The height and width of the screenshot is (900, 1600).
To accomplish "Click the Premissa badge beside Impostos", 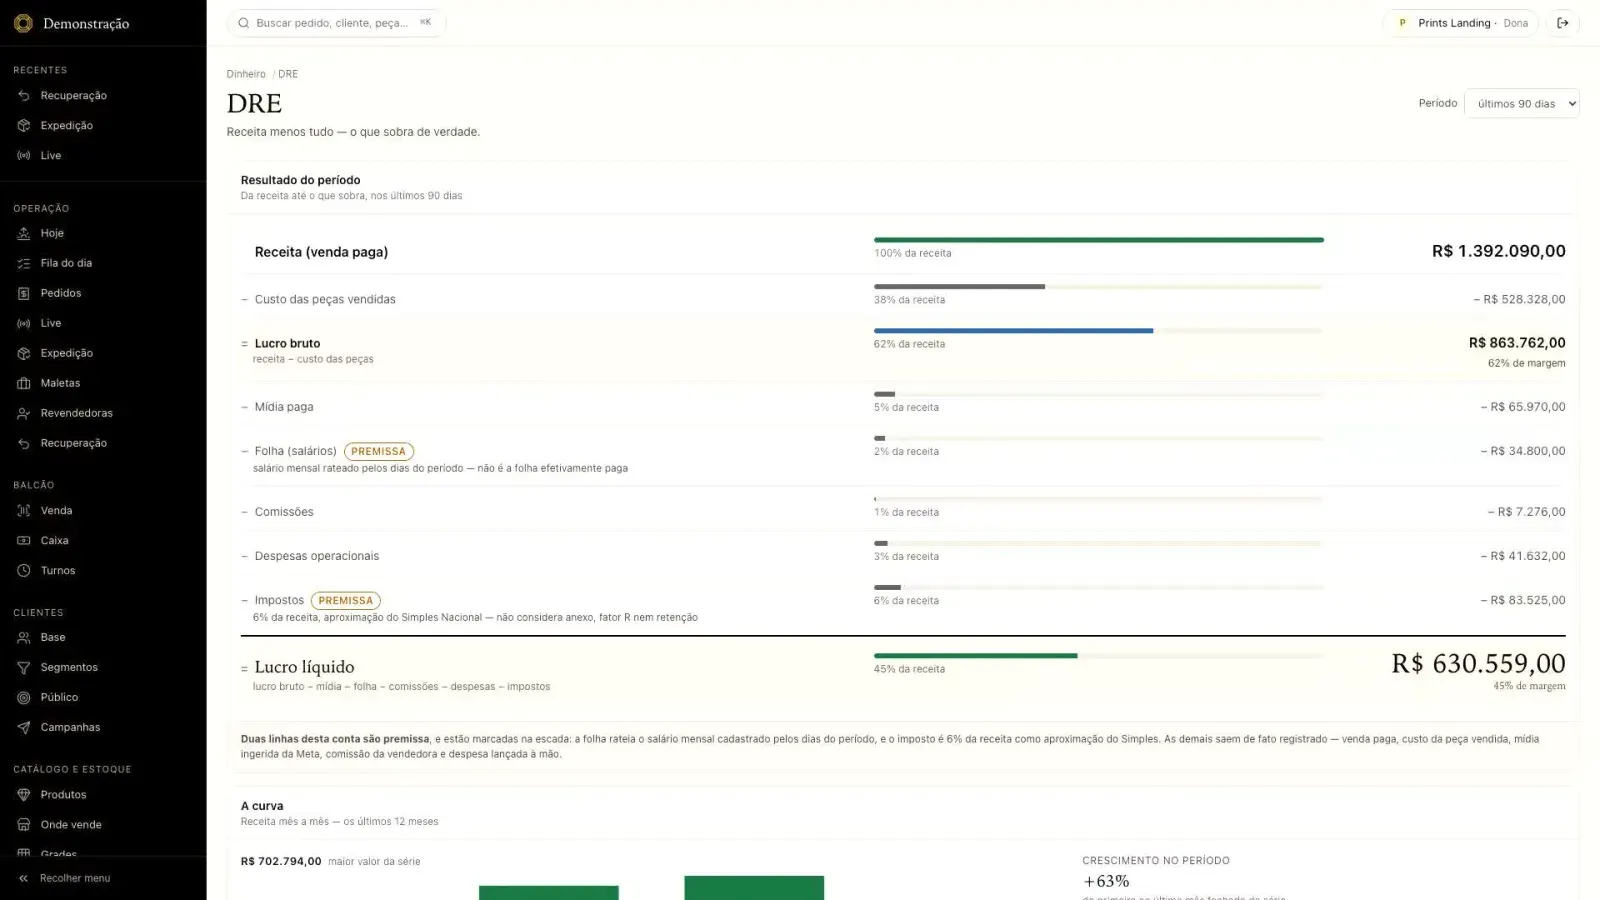I will tap(345, 601).
